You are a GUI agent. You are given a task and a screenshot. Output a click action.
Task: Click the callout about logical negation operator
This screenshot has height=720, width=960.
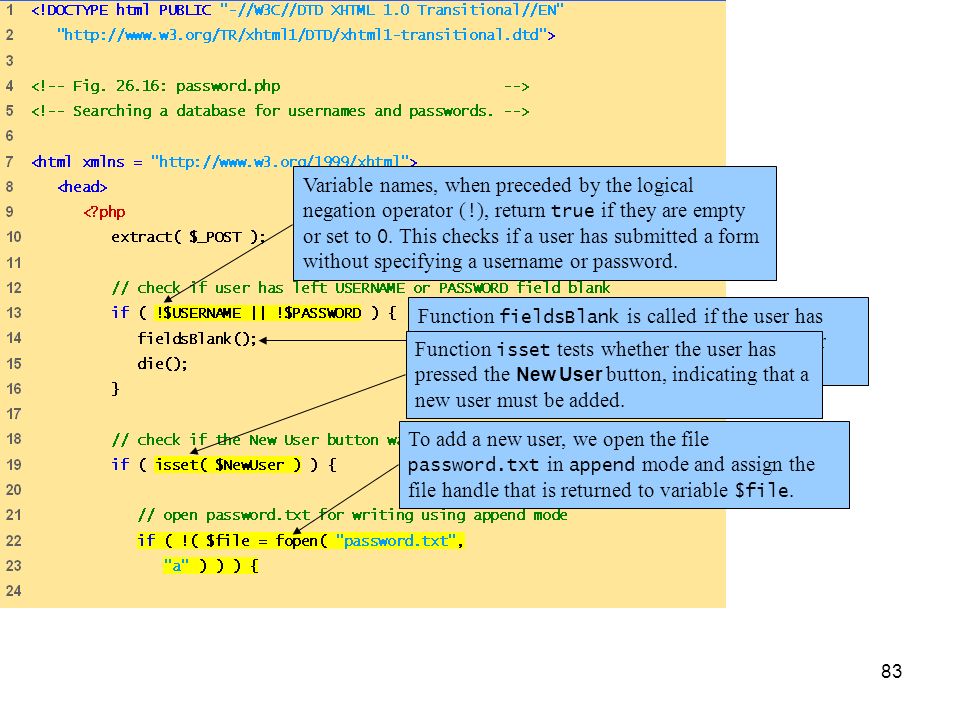[x=535, y=223]
